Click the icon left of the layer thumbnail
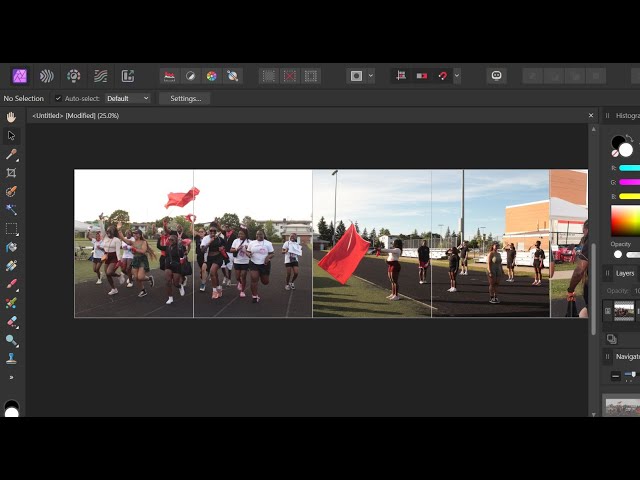Viewport: 640px width, 480px height. click(x=608, y=311)
